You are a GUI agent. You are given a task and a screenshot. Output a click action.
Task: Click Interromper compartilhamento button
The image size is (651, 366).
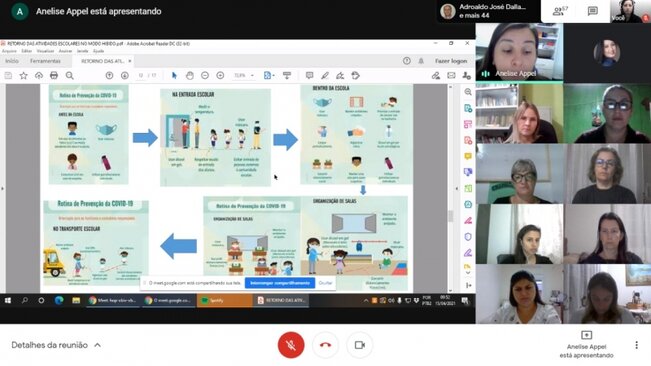click(x=280, y=283)
